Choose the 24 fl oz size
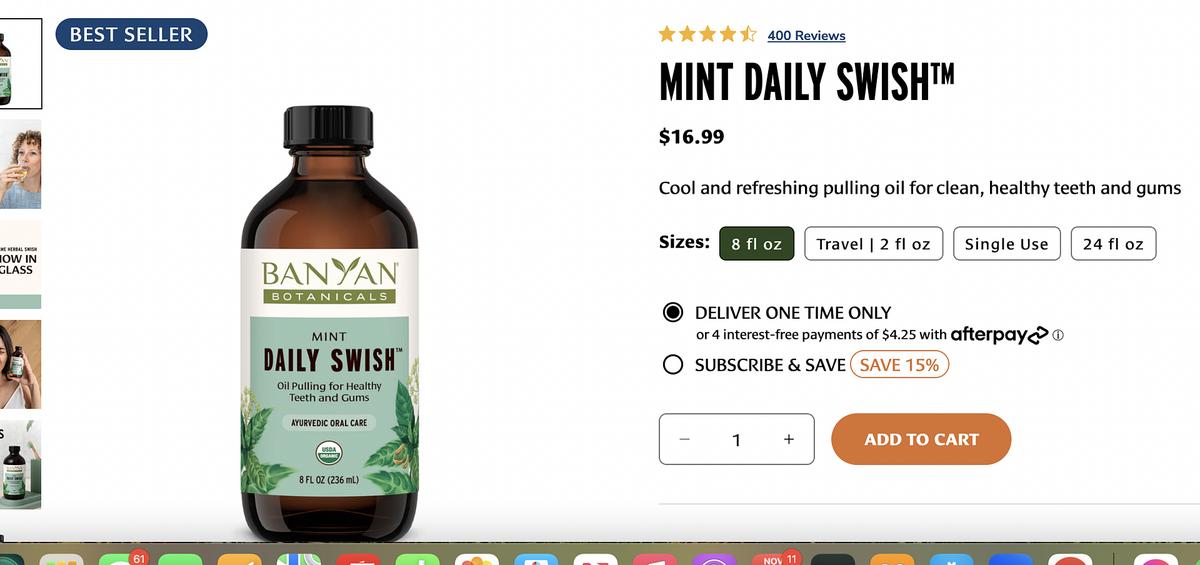The width and height of the screenshot is (1200, 565). pyautogui.click(x=1113, y=244)
